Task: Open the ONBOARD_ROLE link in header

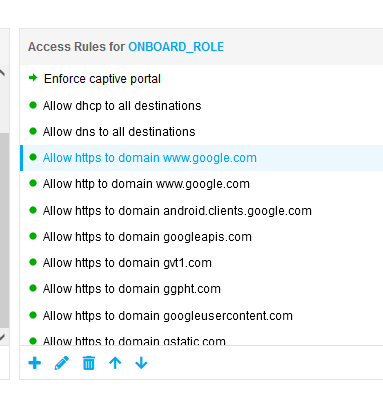Action: coord(176,47)
